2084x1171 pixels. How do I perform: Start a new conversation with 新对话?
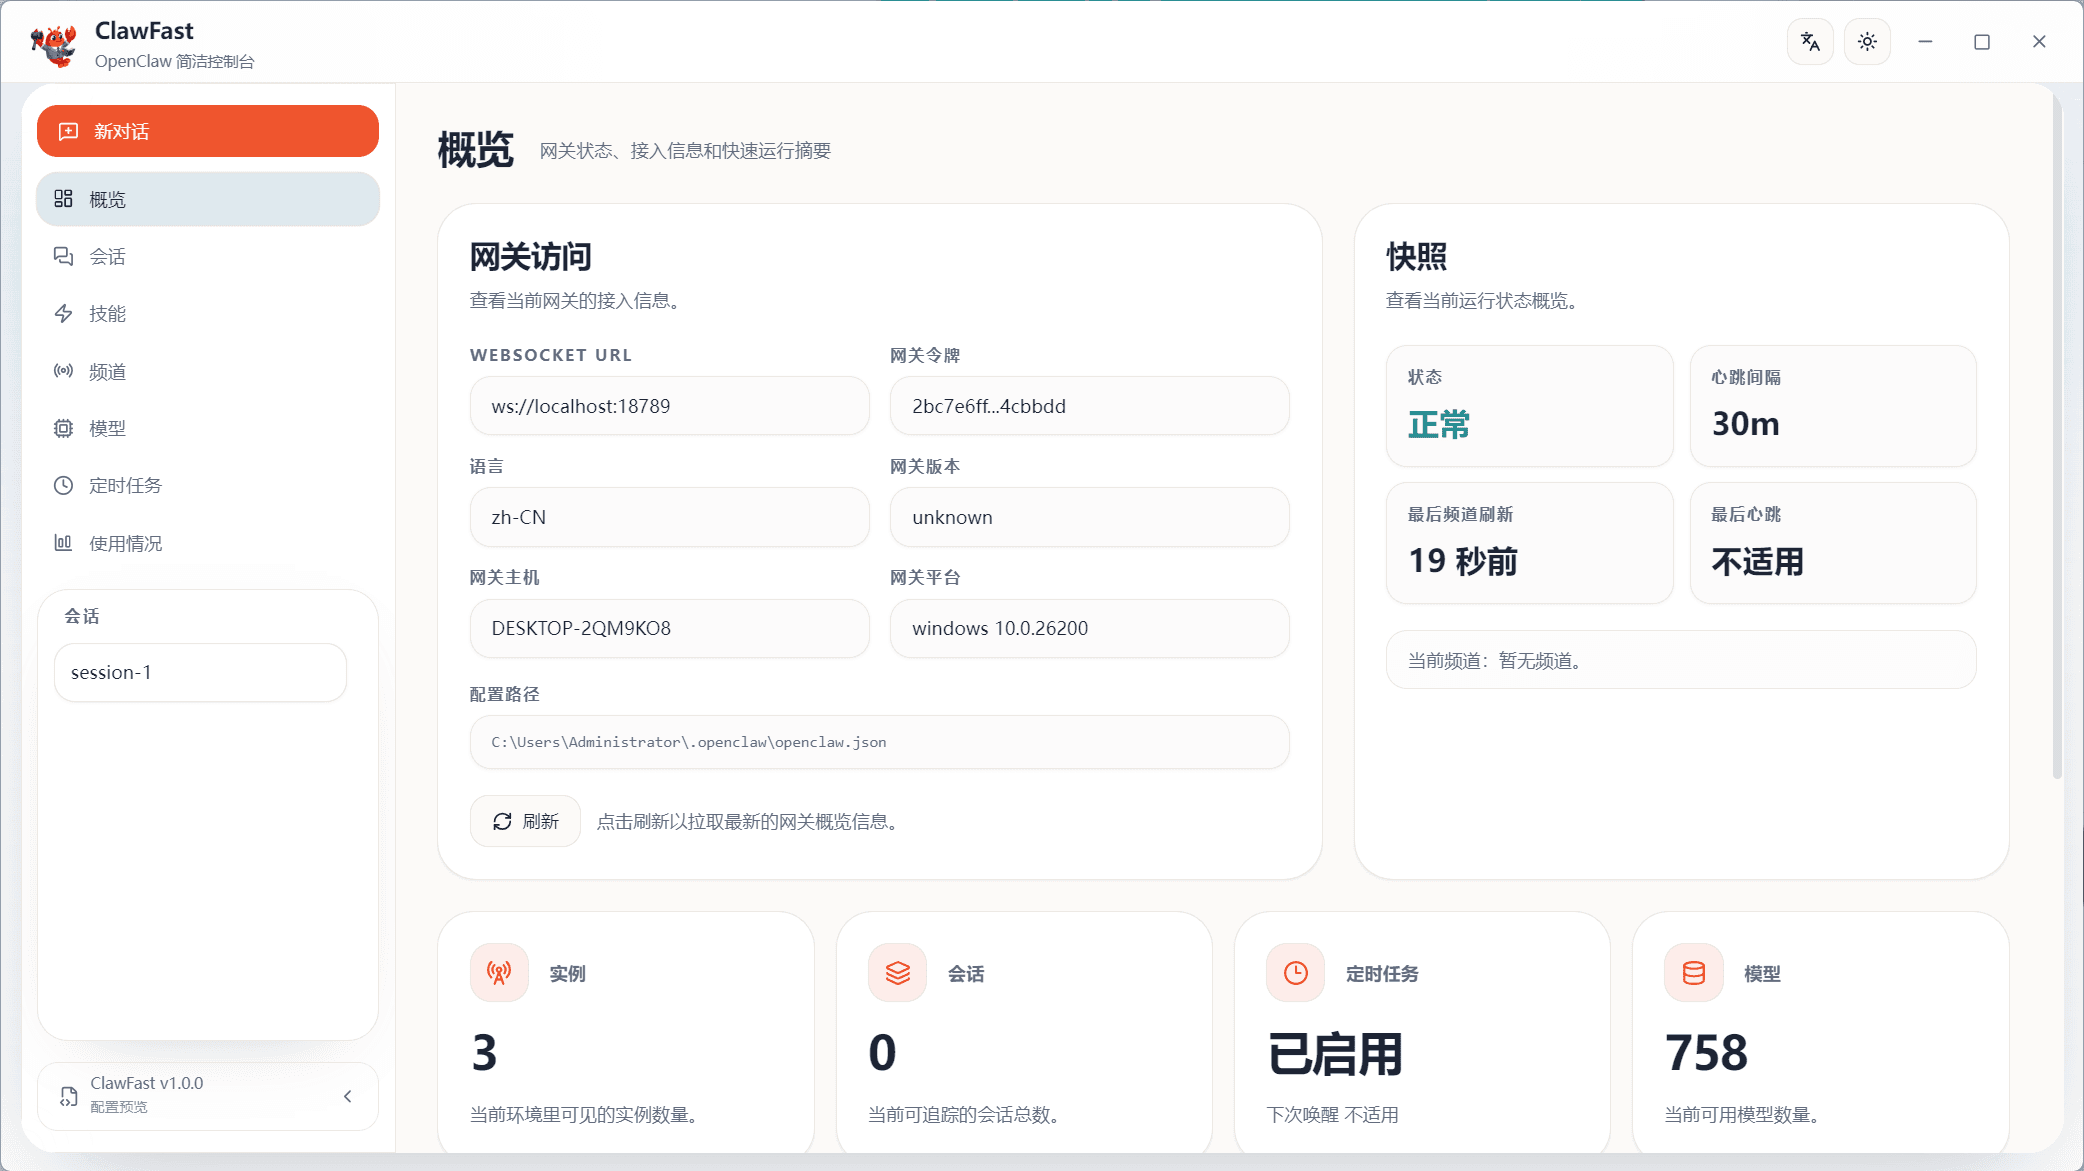(208, 131)
